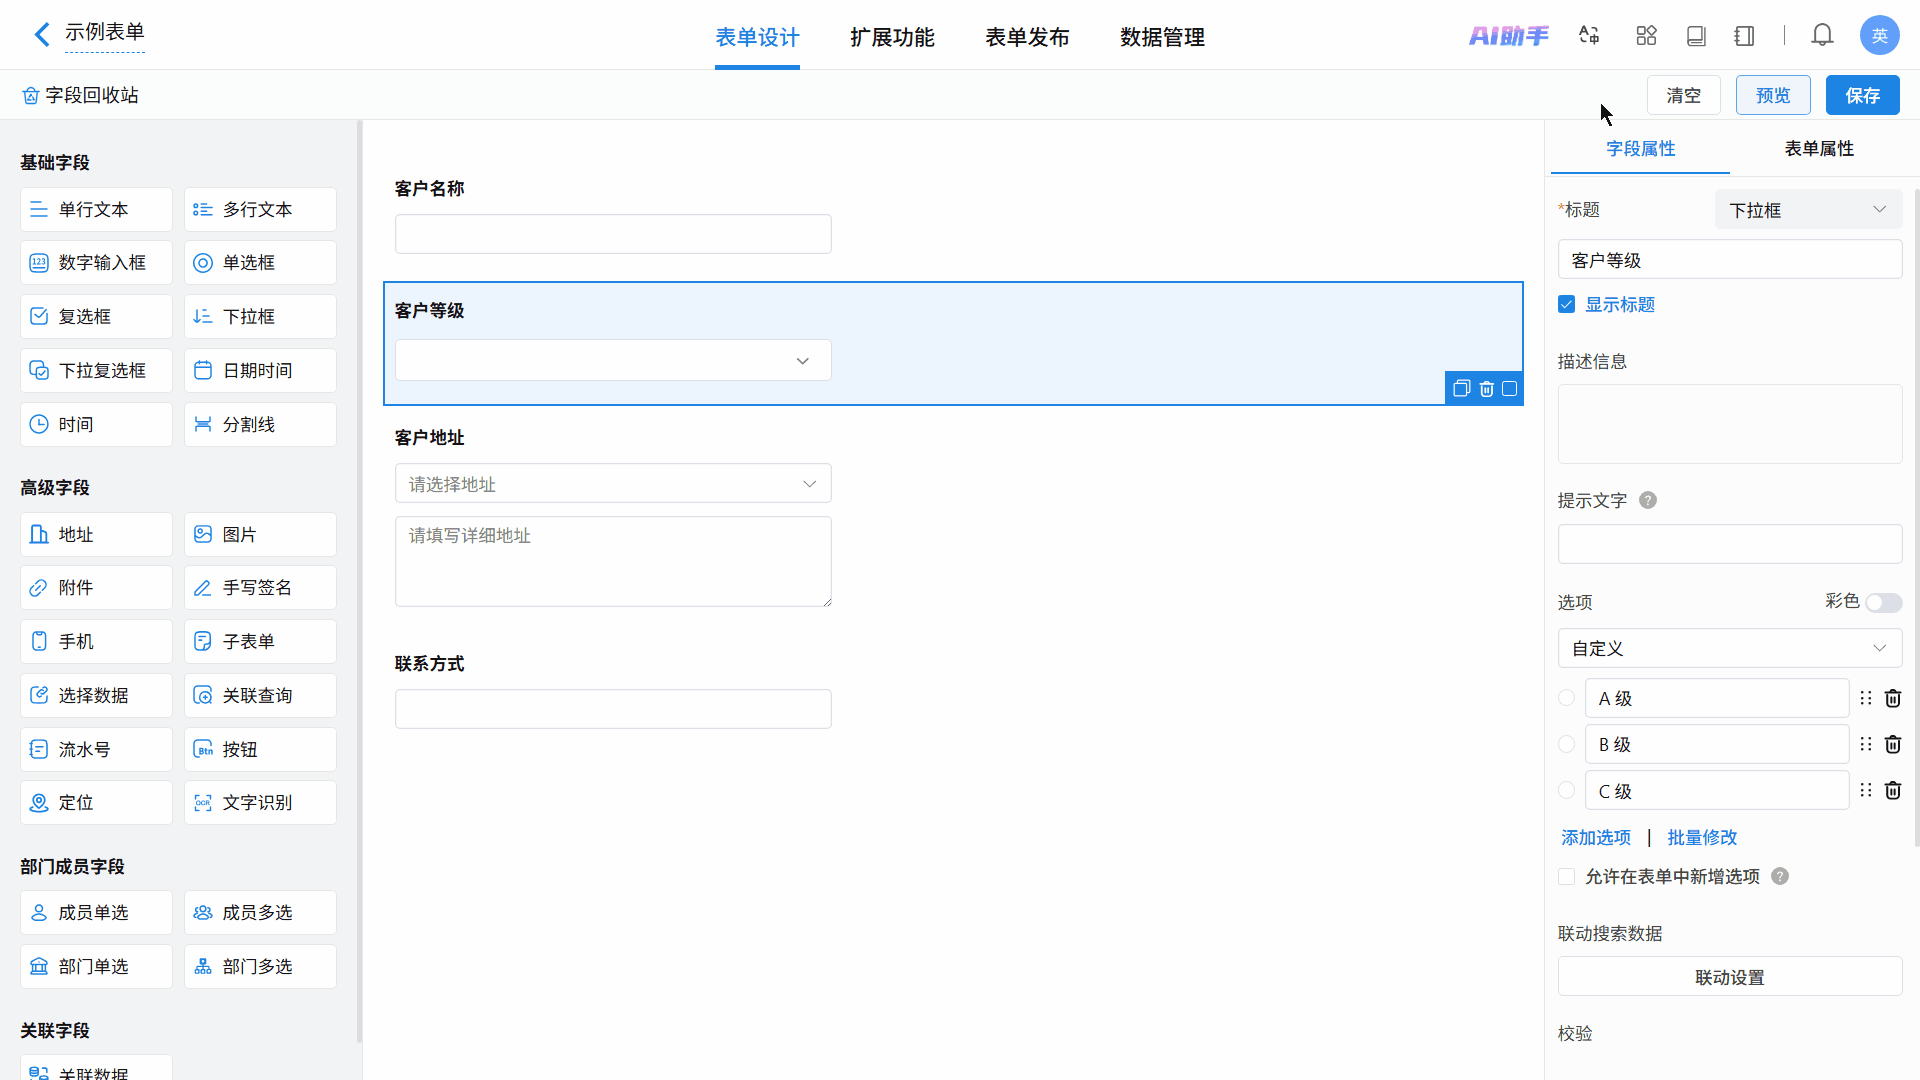Open the AI助手 assistant
The width and height of the screenshot is (1920, 1080).
(1508, 36)
